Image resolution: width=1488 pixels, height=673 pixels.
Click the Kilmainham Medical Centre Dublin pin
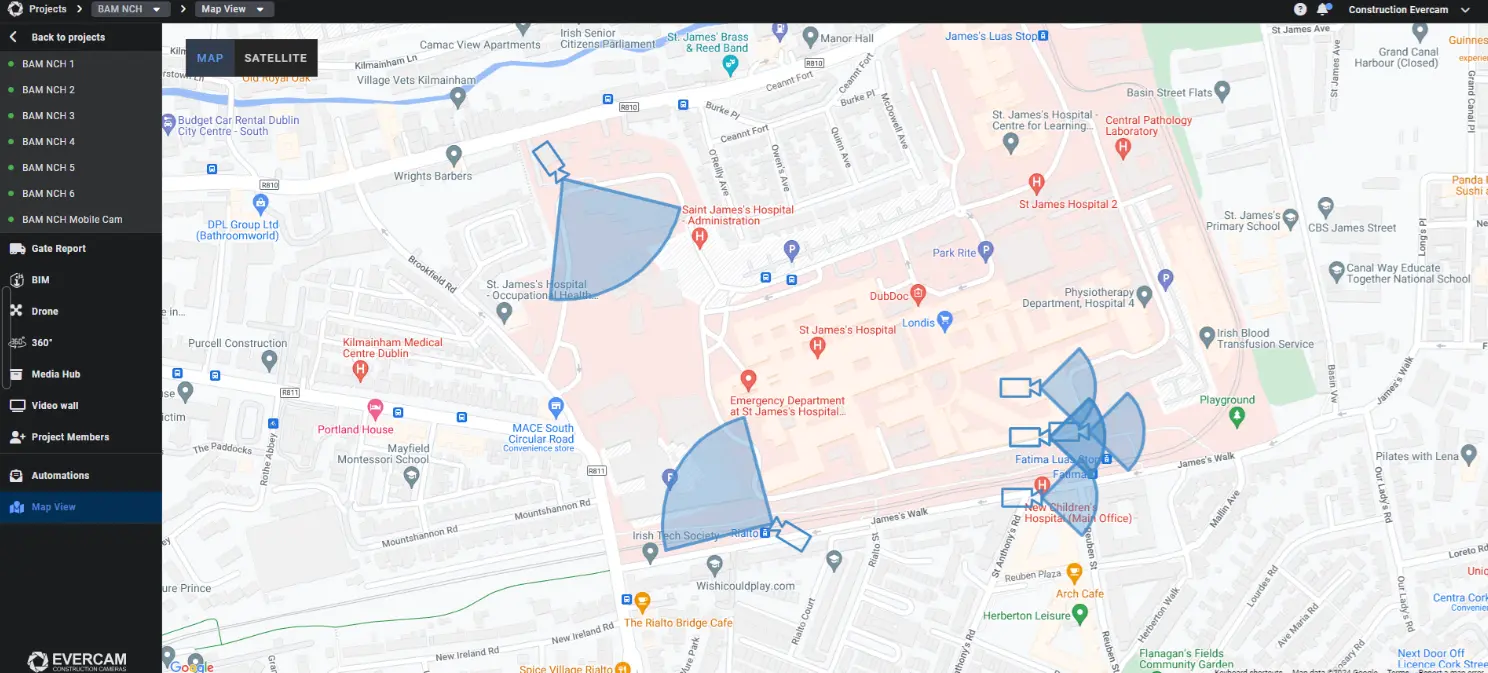362,371
